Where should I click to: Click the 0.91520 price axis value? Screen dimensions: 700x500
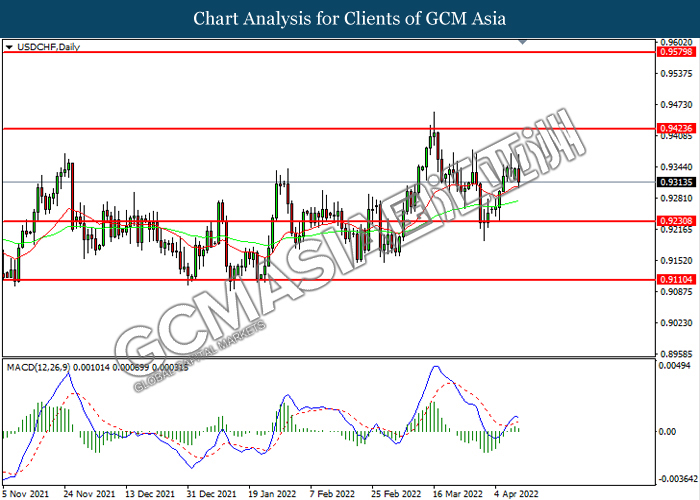(676, 260)
